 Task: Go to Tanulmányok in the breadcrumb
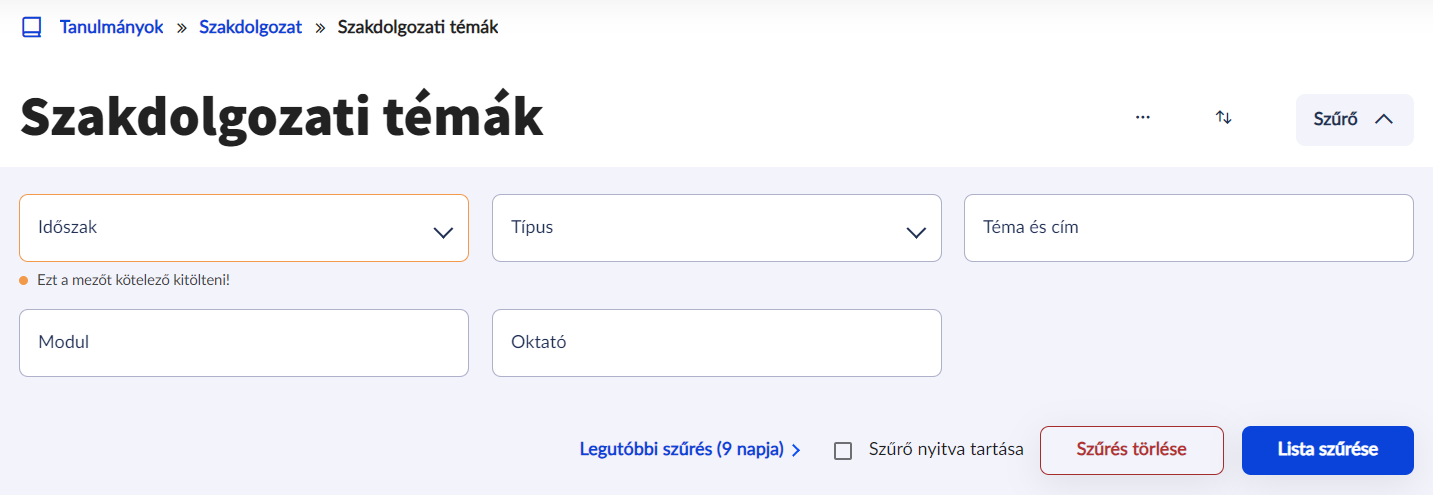tap(111, 27)
